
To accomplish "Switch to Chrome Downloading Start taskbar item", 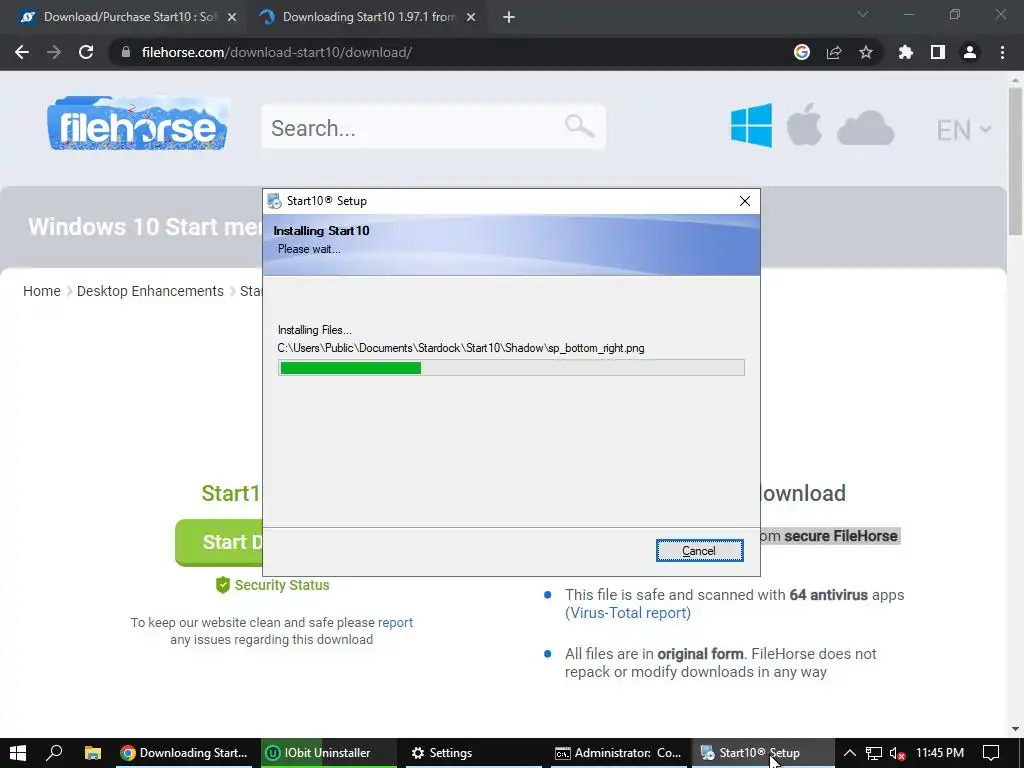I will [185, 753].
